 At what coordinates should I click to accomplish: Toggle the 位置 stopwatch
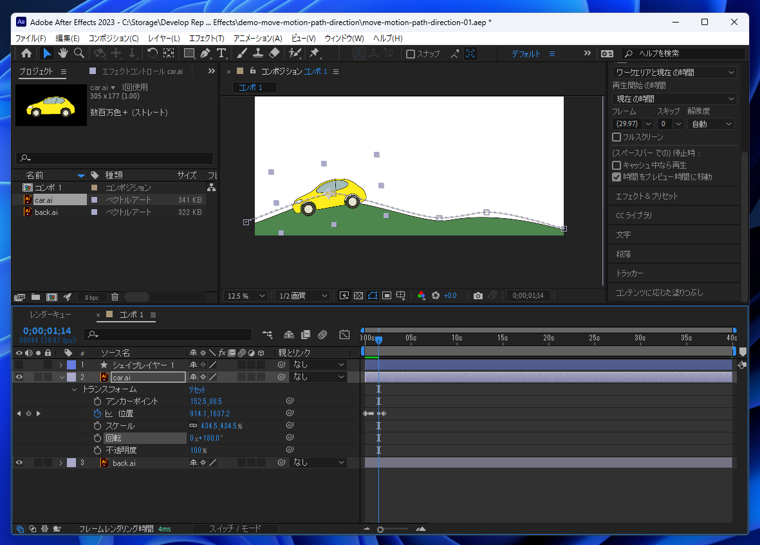click(97, 414)
